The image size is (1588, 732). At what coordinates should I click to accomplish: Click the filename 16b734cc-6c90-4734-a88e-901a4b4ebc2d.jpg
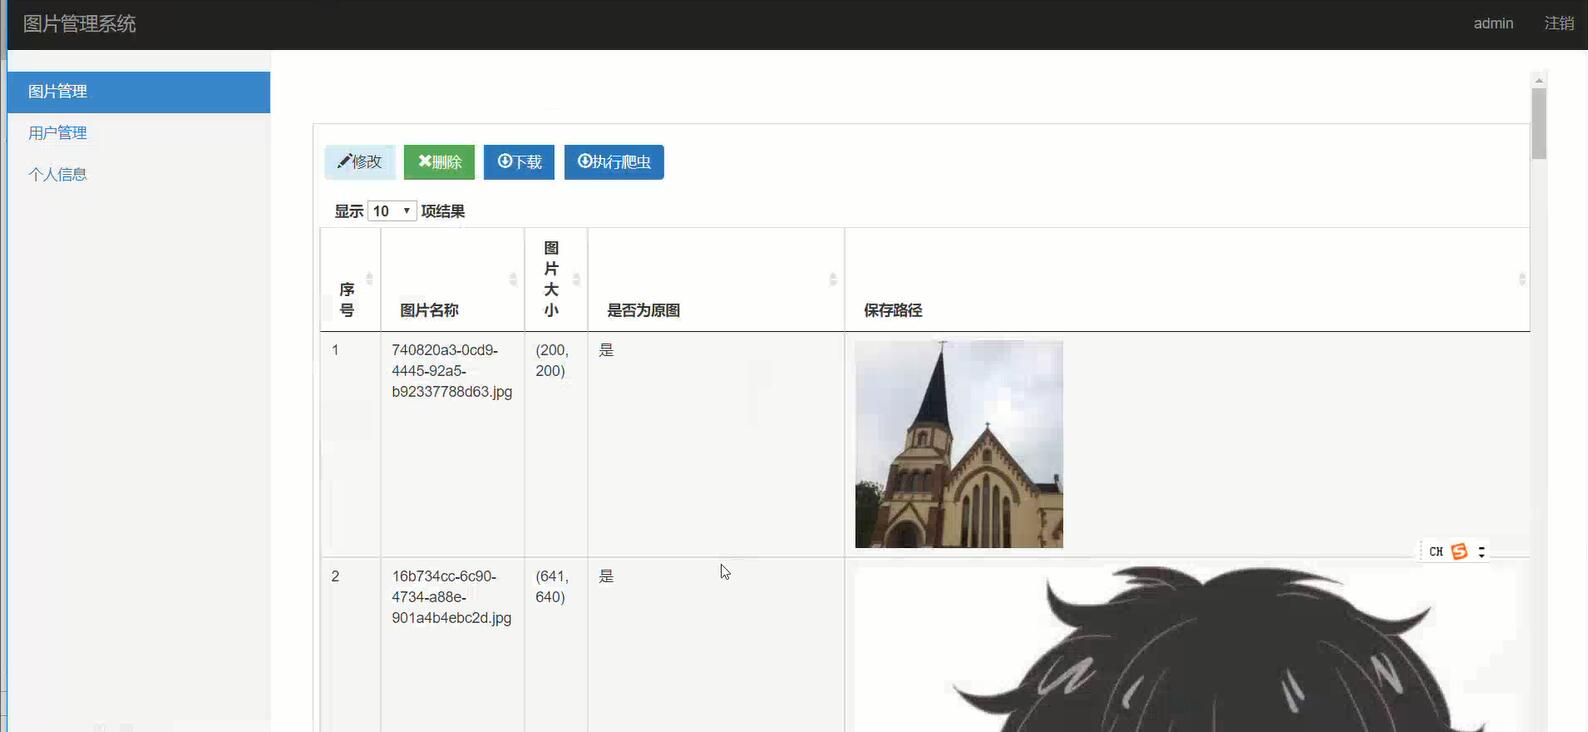click(x=452, y=597)
